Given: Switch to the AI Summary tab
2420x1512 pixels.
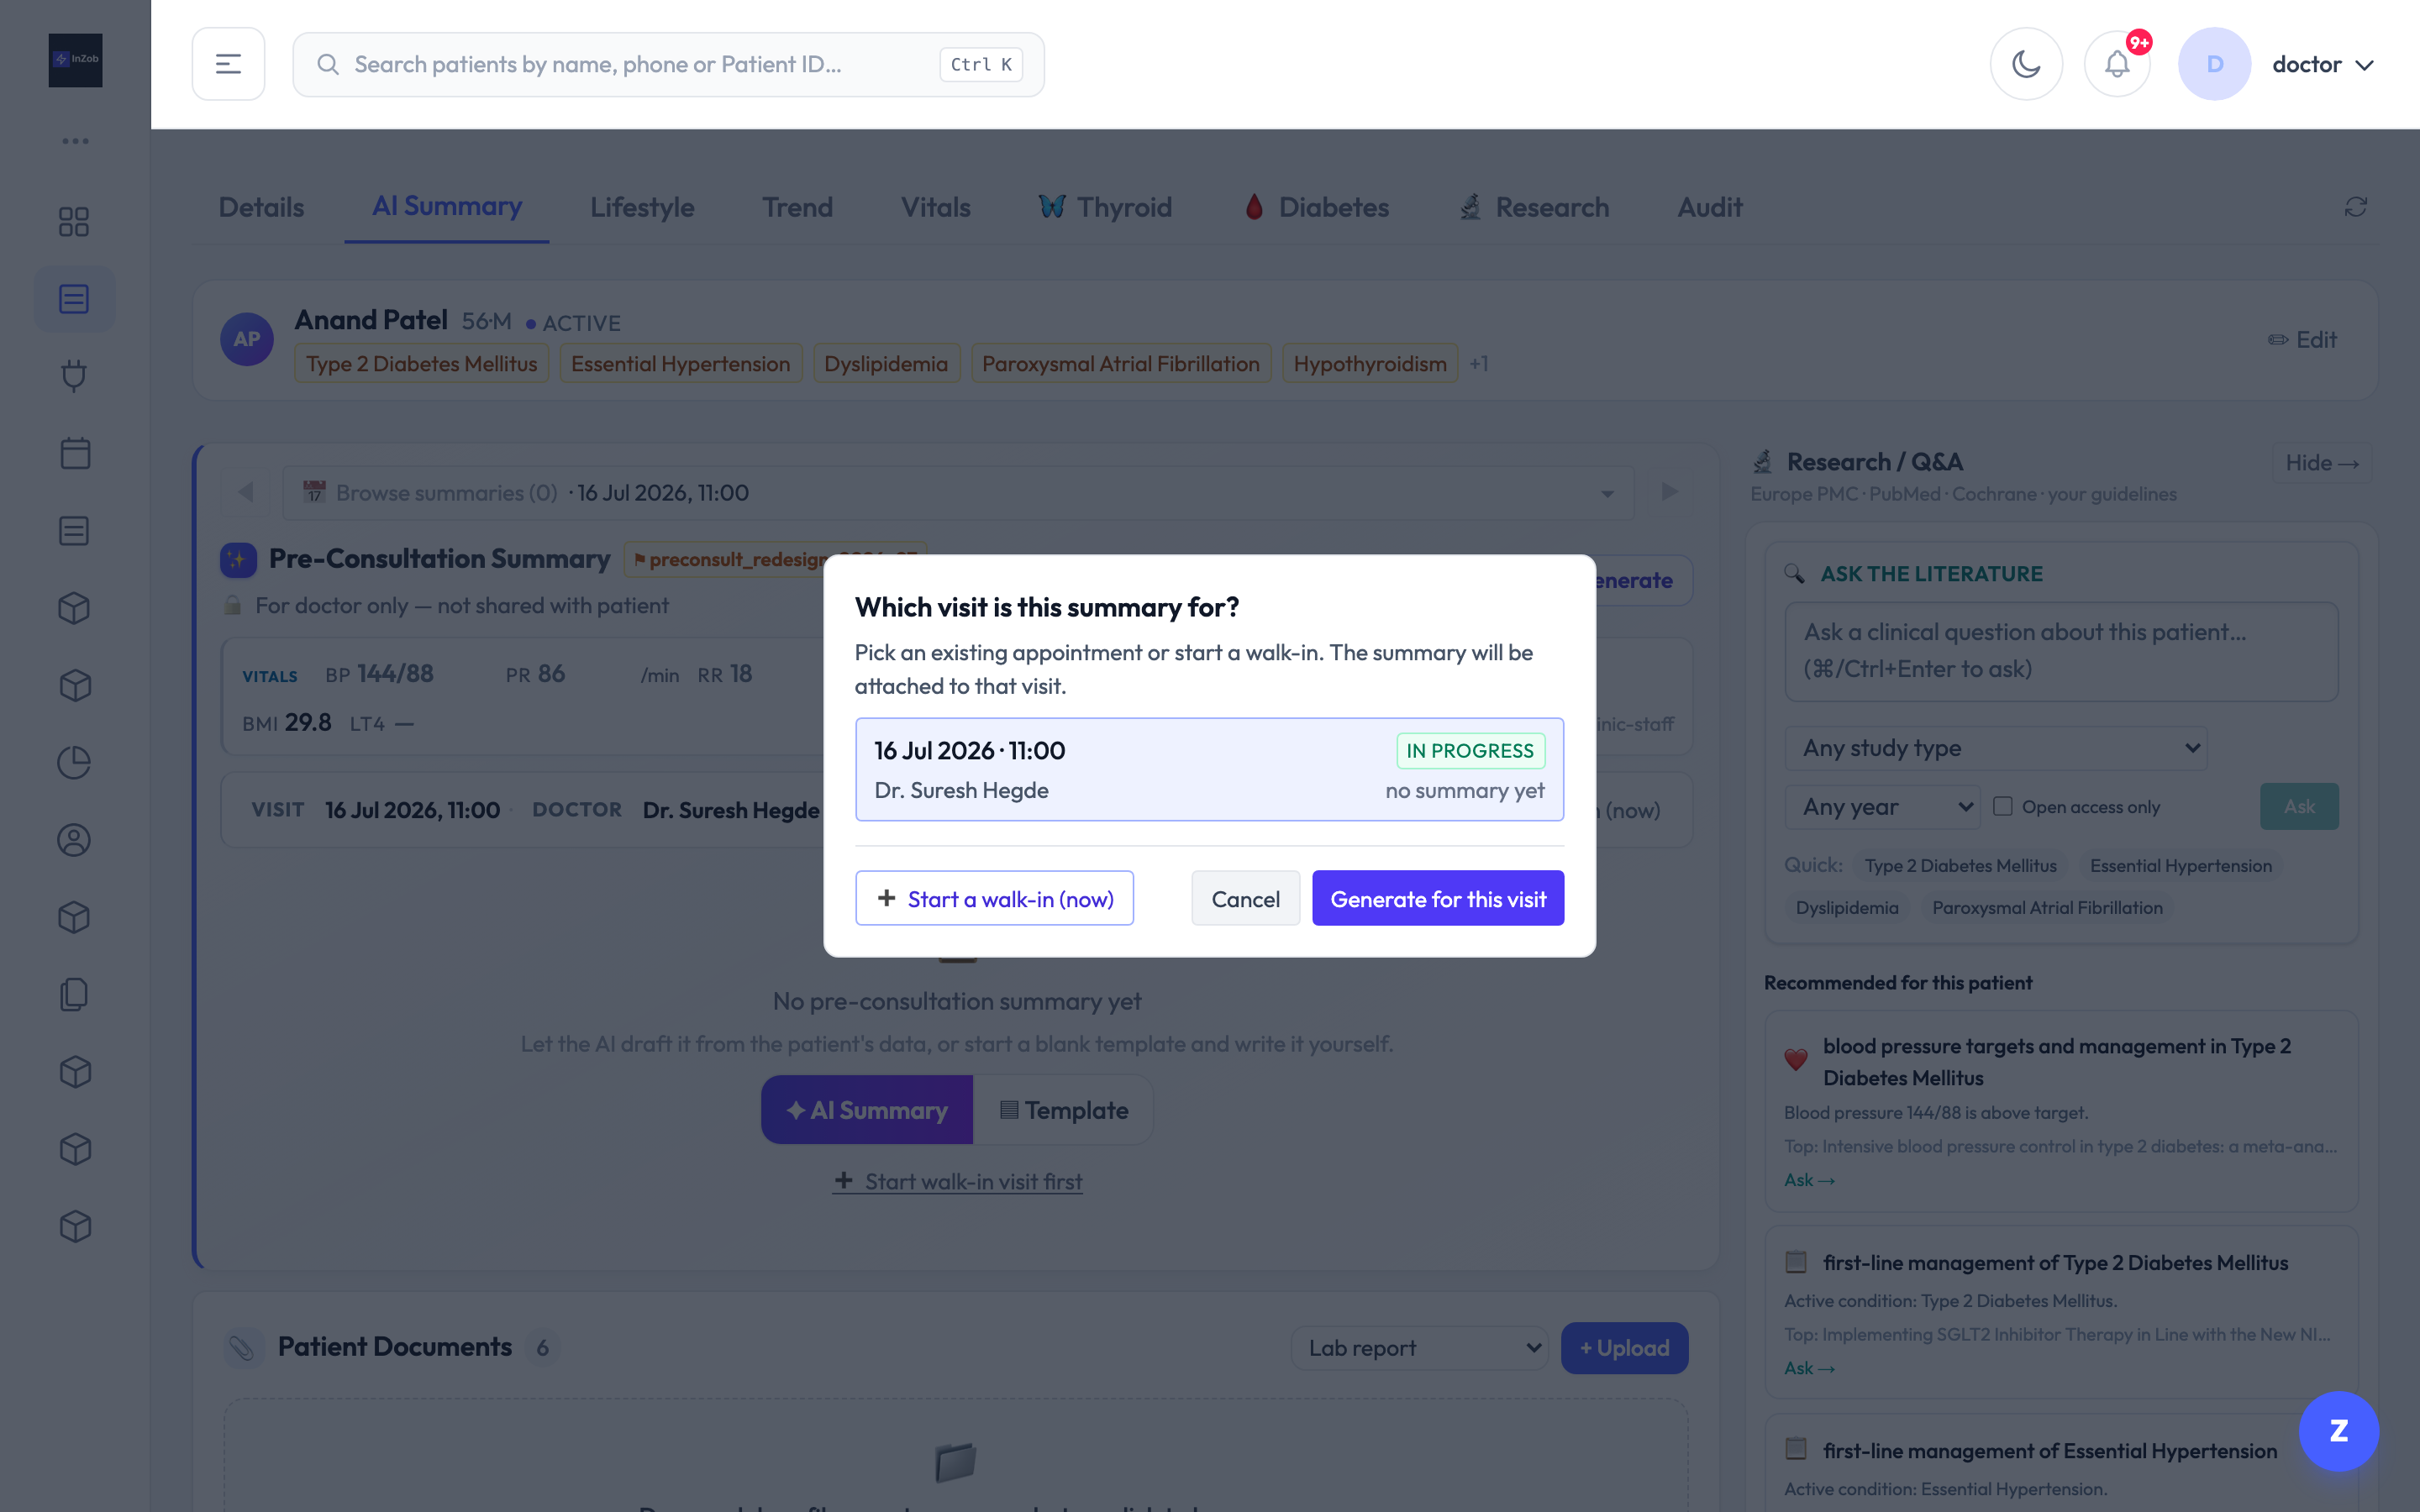Looking at the screenshot, I should tap(447, 206).
